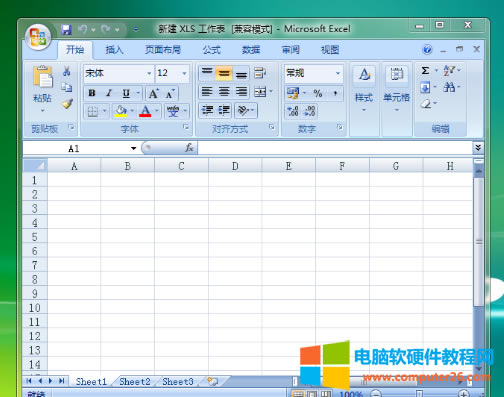
Task: Apply the red font color
Action: (x=145, y=111)
